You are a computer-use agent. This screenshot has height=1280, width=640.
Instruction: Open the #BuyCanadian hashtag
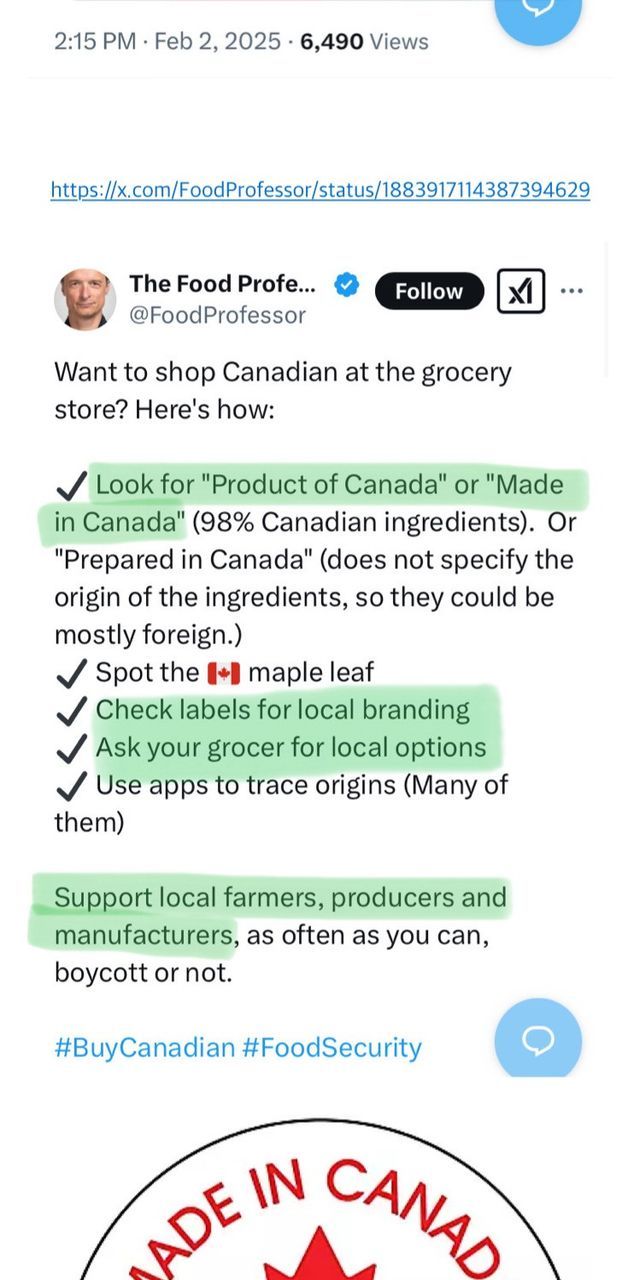[144, 1047]
